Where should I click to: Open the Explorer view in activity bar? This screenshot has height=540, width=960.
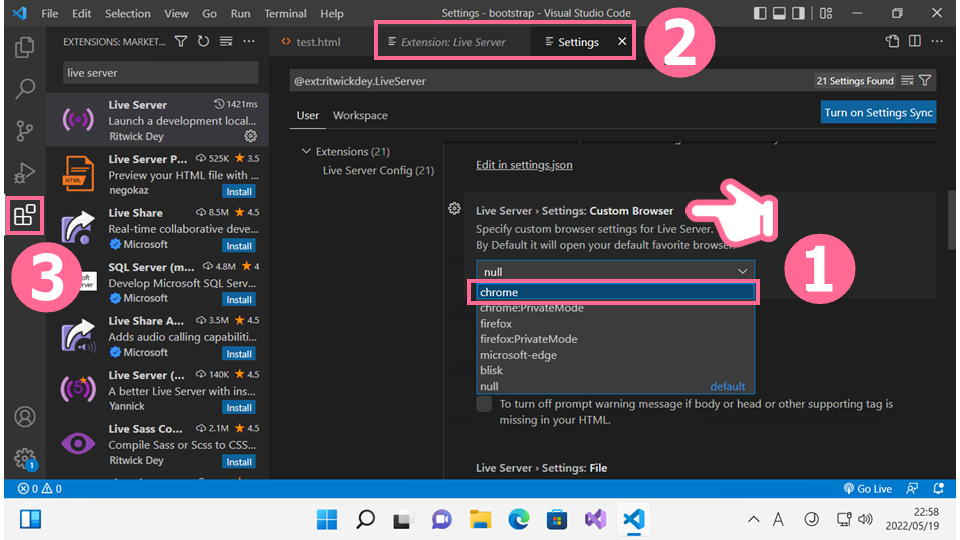[x=24, y=47]
